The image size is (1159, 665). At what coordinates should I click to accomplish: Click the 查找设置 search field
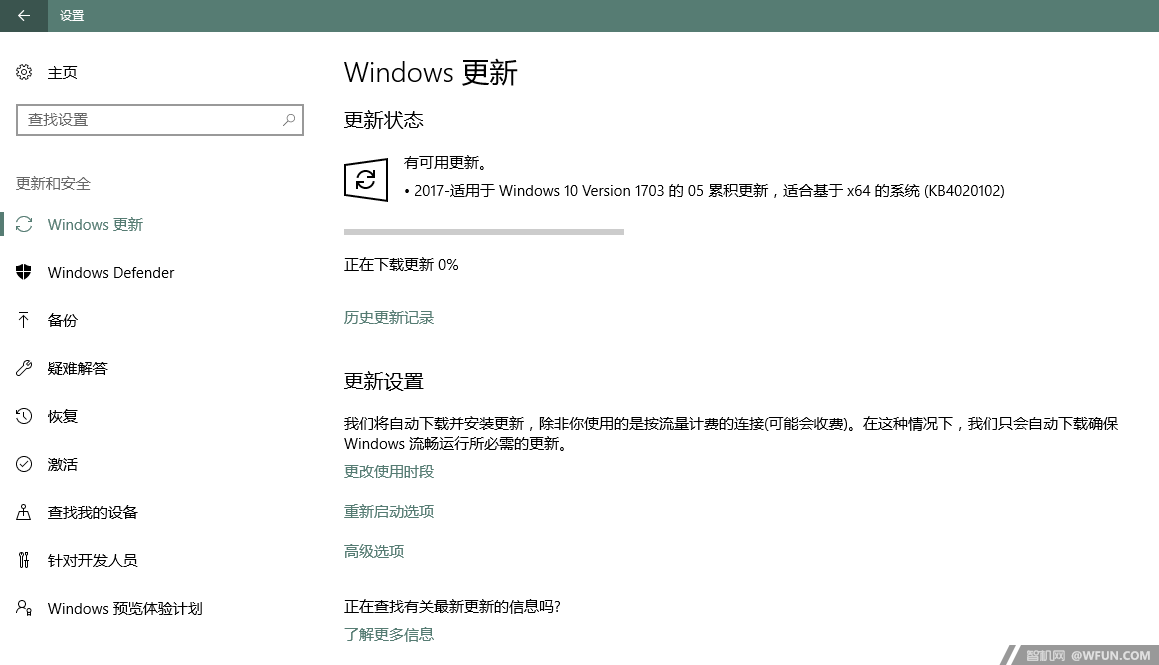pos(160,120)
